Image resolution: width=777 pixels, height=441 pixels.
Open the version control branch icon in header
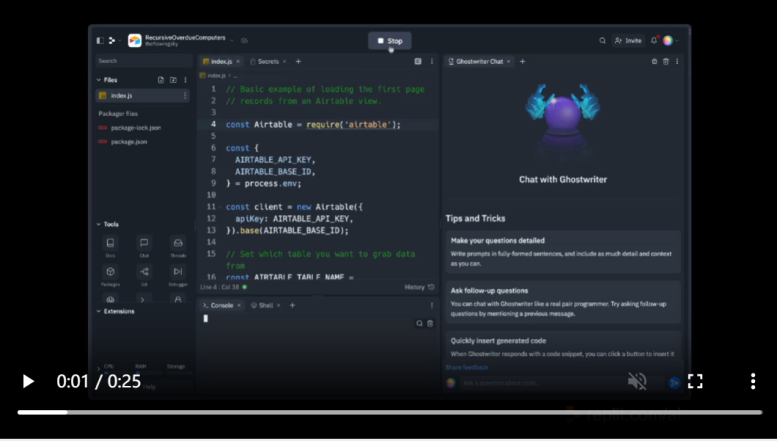[112, 41]
